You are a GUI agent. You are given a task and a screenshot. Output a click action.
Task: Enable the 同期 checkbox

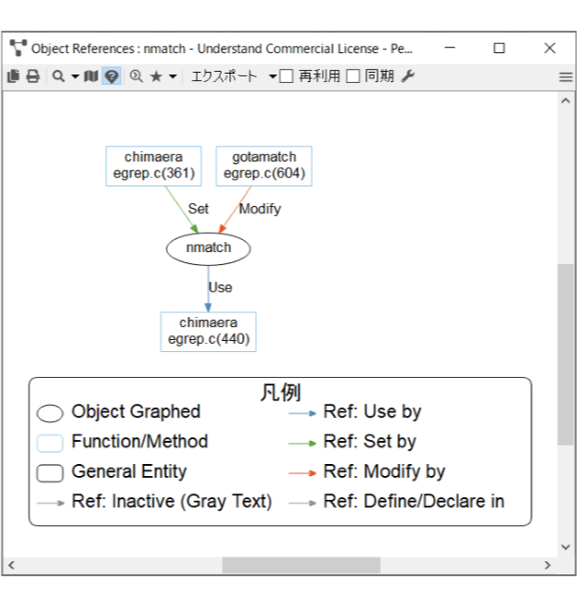pyautogui.click(x=353, y=76)
